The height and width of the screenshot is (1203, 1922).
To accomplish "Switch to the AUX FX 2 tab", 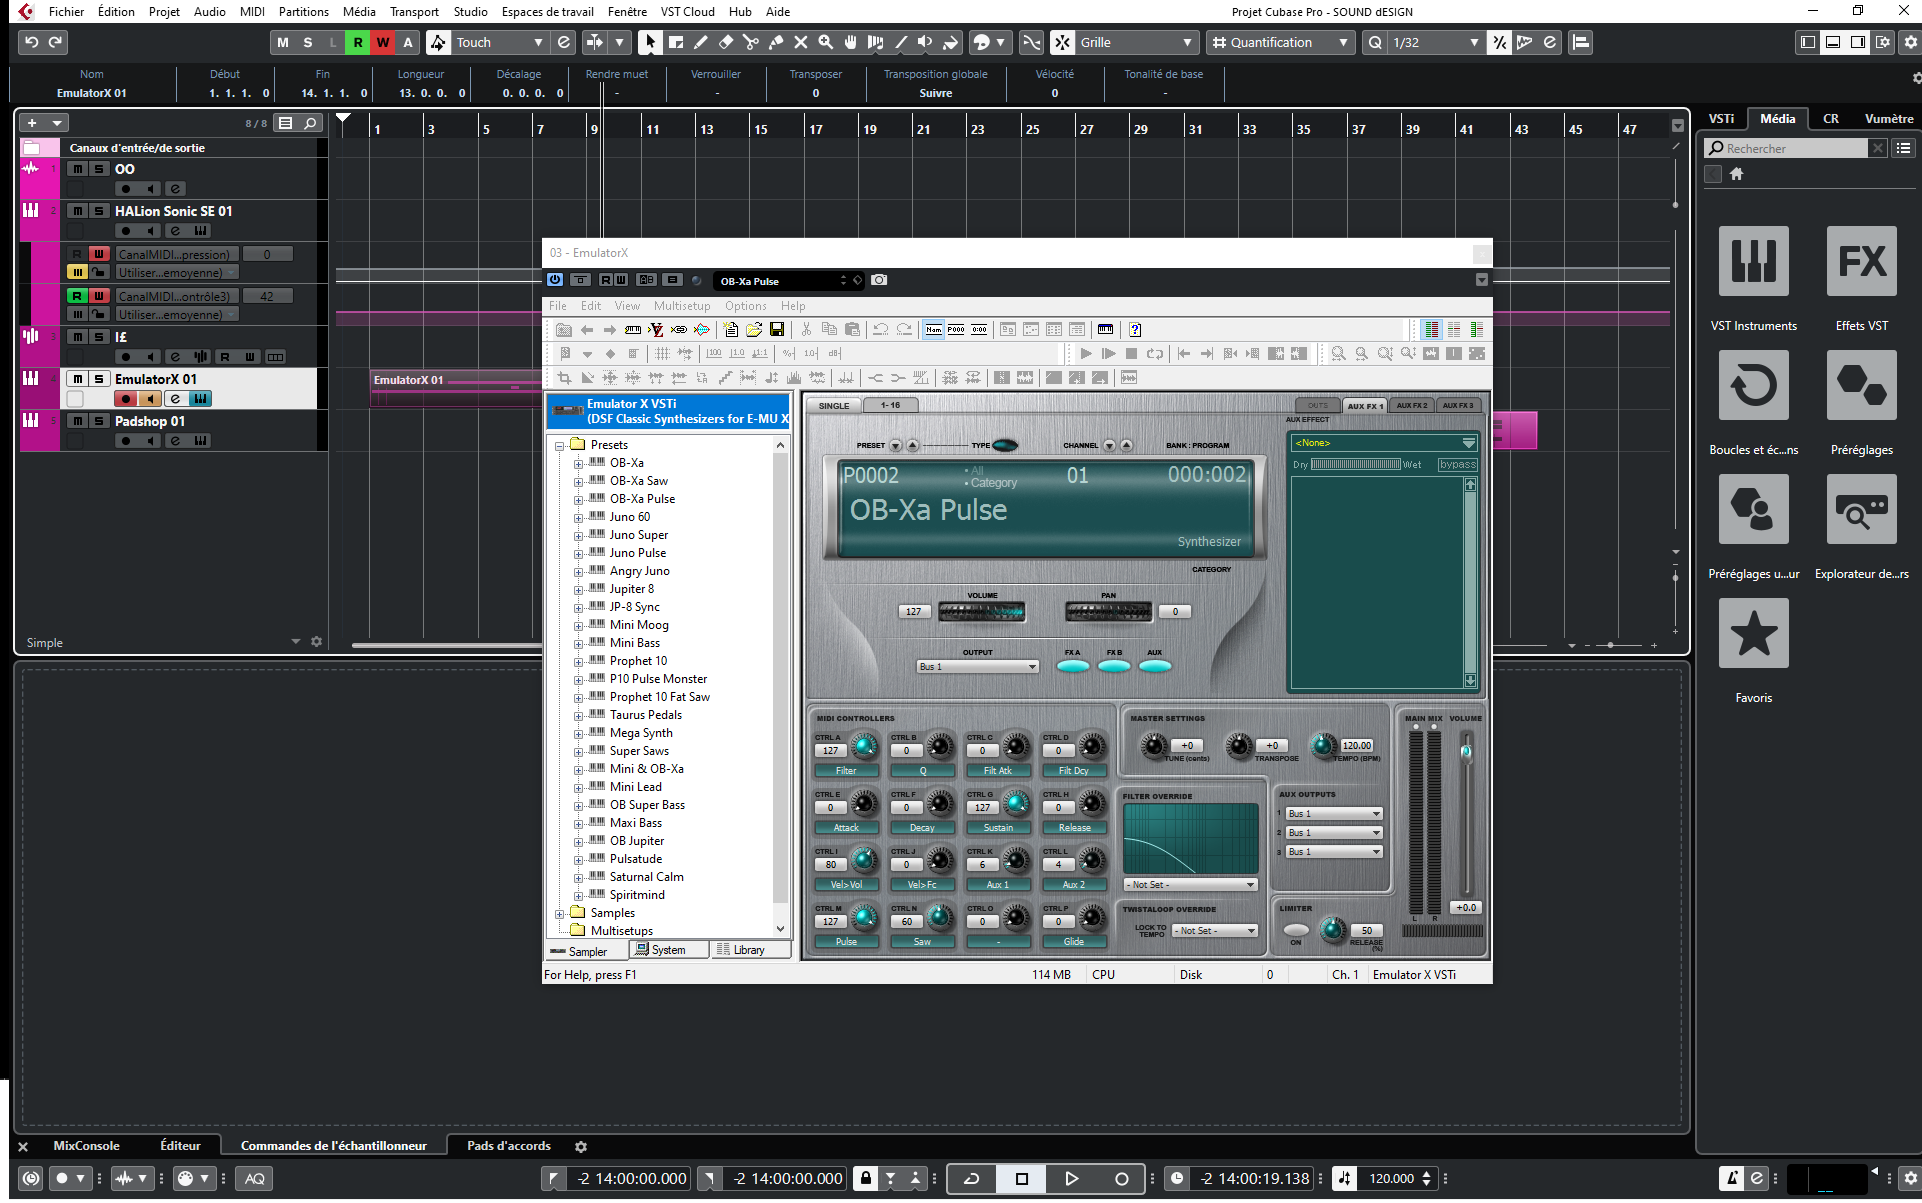I will (1411, 405).
